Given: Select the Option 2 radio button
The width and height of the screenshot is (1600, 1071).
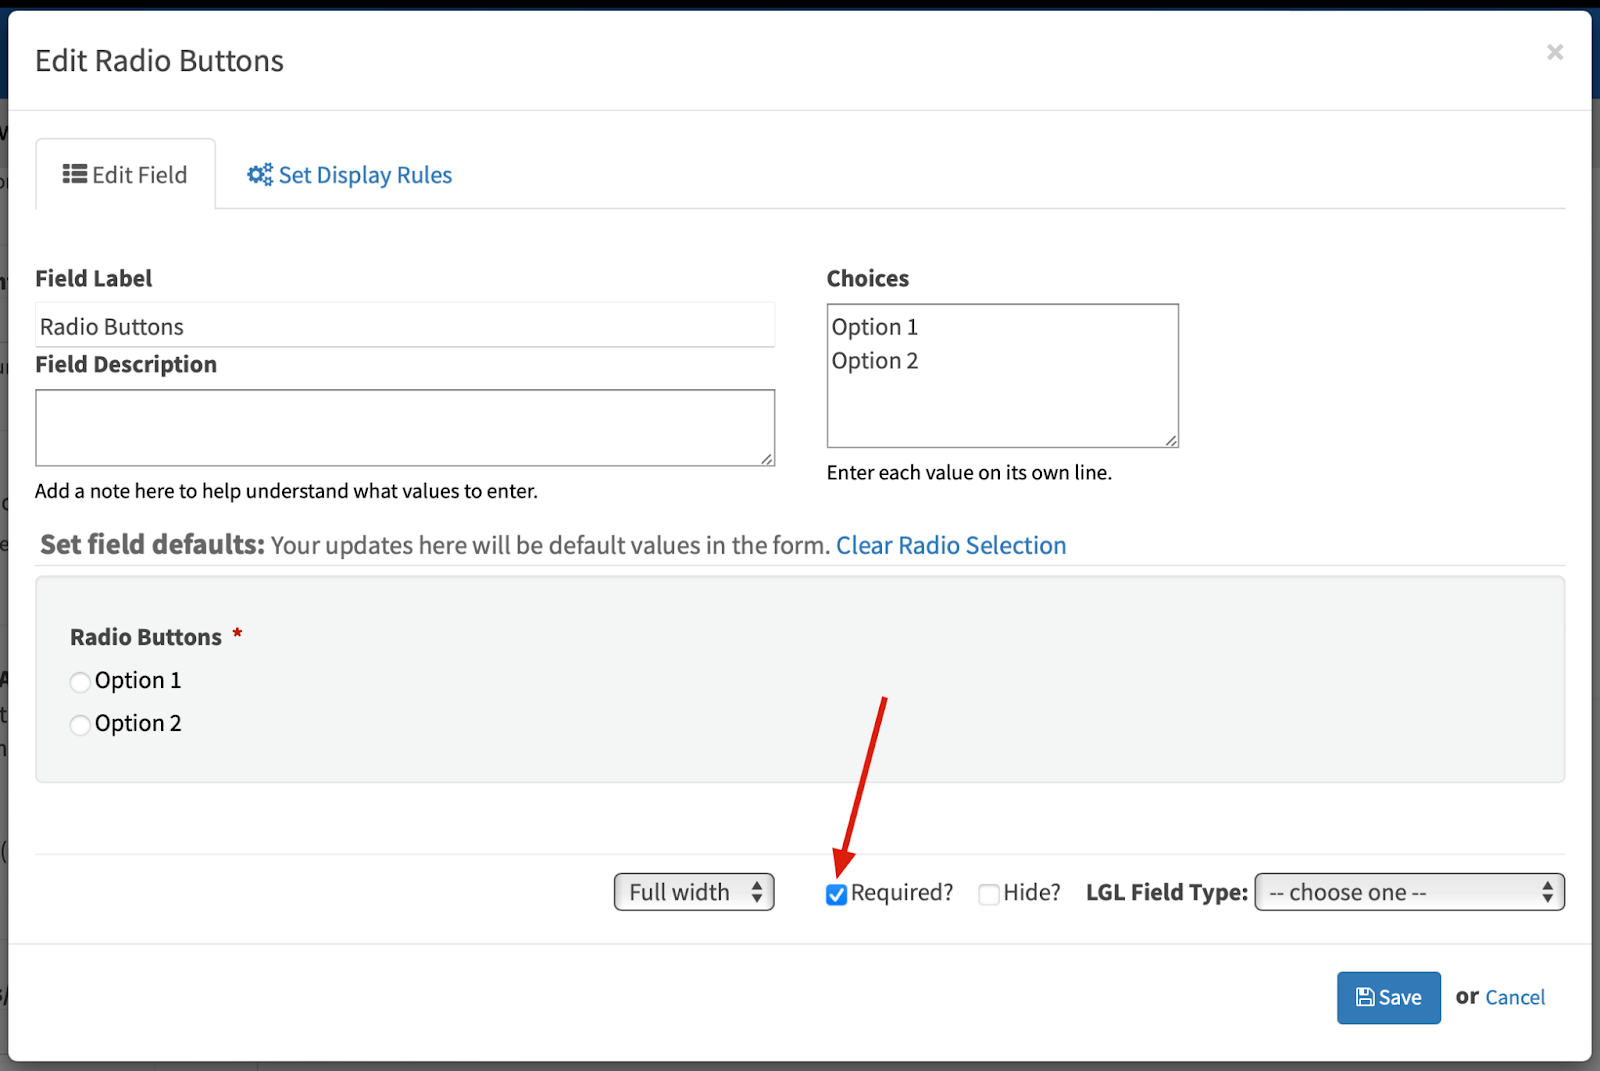Looking at the screenshot, I should click(x=80, y=725).
